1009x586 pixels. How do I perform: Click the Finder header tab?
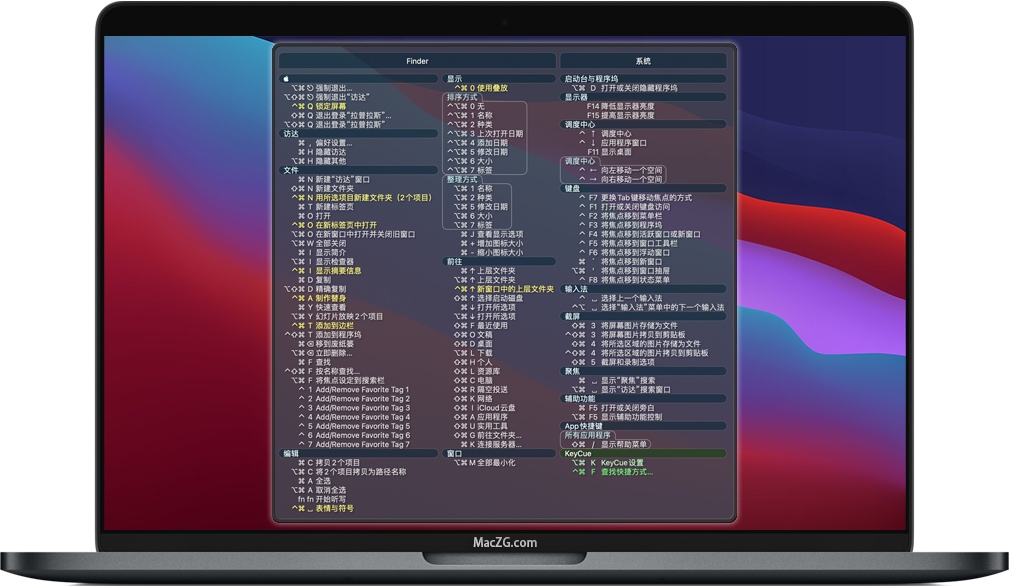click(x=416, y=60)
